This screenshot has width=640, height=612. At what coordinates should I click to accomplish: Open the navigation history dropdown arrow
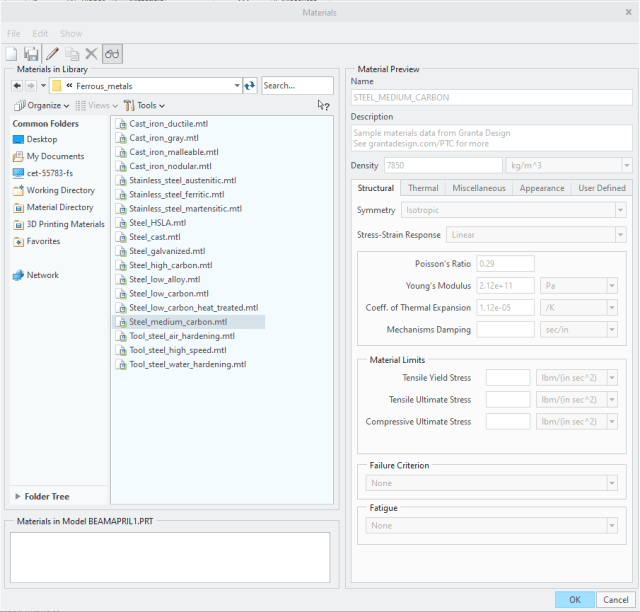click(x=43, y=86)
